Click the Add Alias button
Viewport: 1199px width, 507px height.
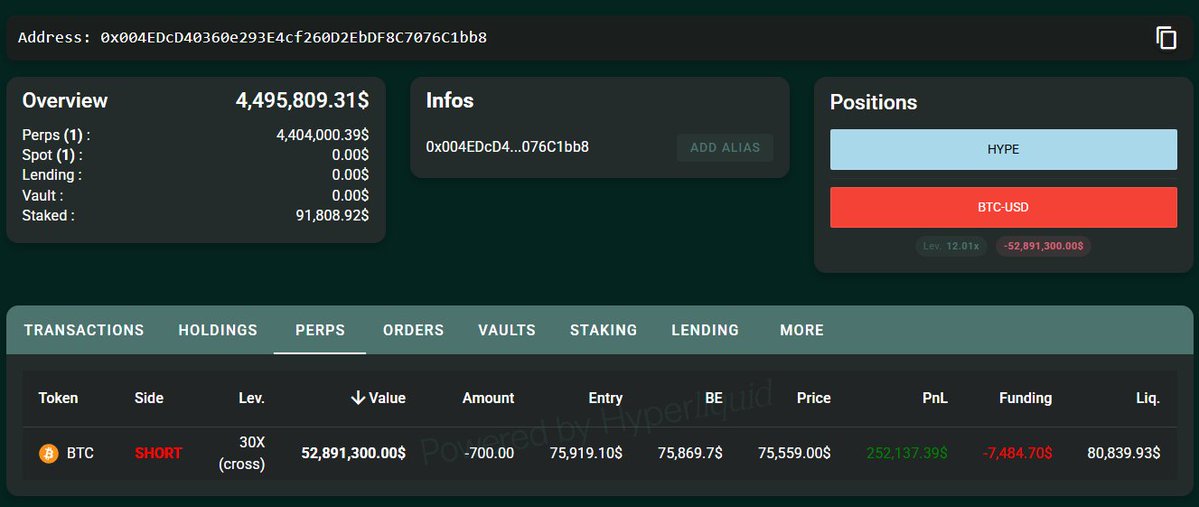pyautogui.click(x=725, y=148)
